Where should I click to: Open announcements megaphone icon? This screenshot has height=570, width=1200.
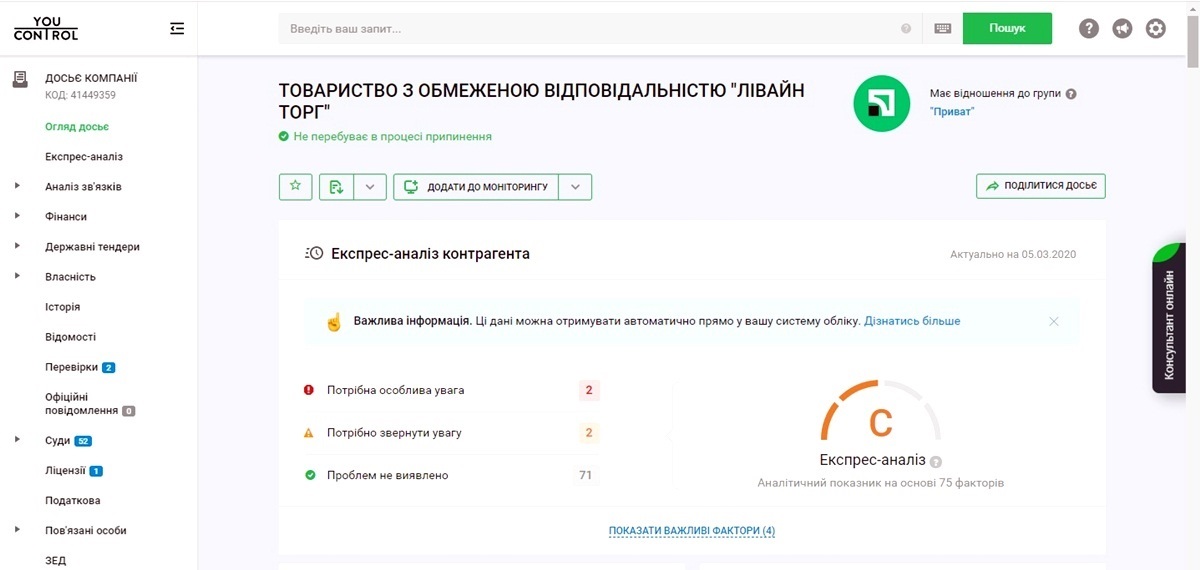1122,29
